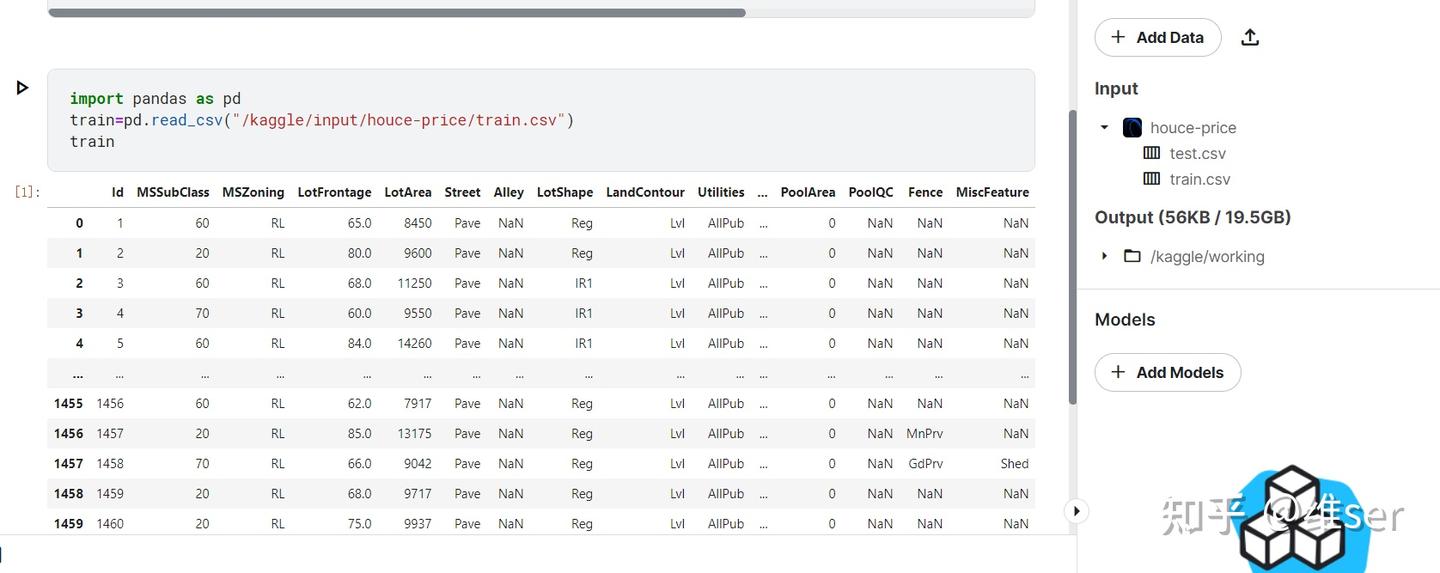Screen dimensions: 1440x573
Task: Expand the /kaggle/working output folder
Action: coord(1105,257)
